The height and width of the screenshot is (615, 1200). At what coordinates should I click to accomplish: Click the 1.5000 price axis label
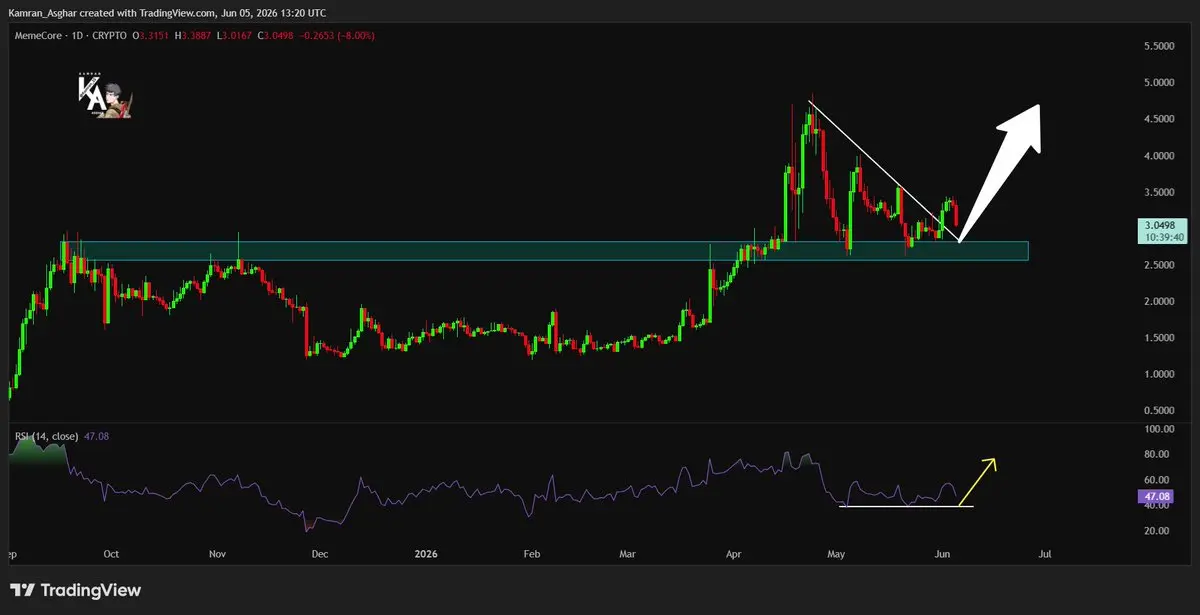(x=1158, y=338)
